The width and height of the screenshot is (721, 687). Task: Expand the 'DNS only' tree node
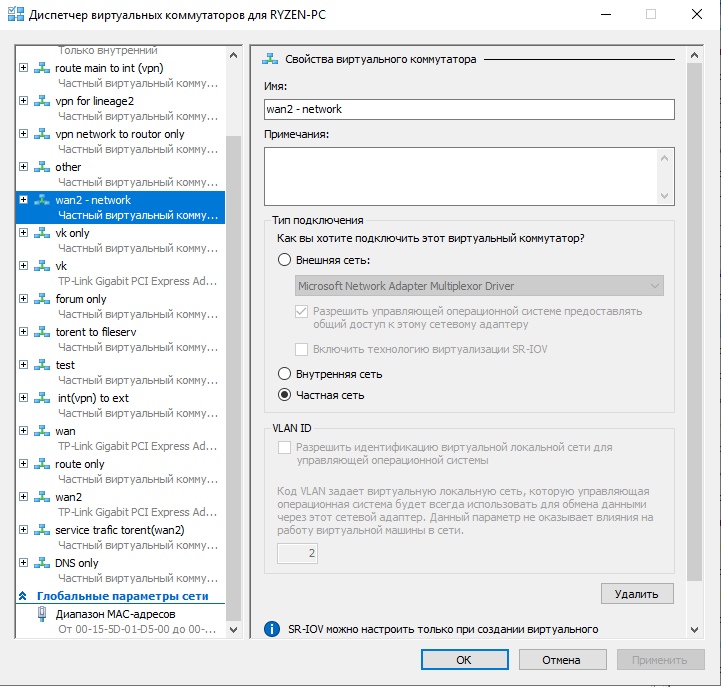pyautogui.click(x=23, y=563)
